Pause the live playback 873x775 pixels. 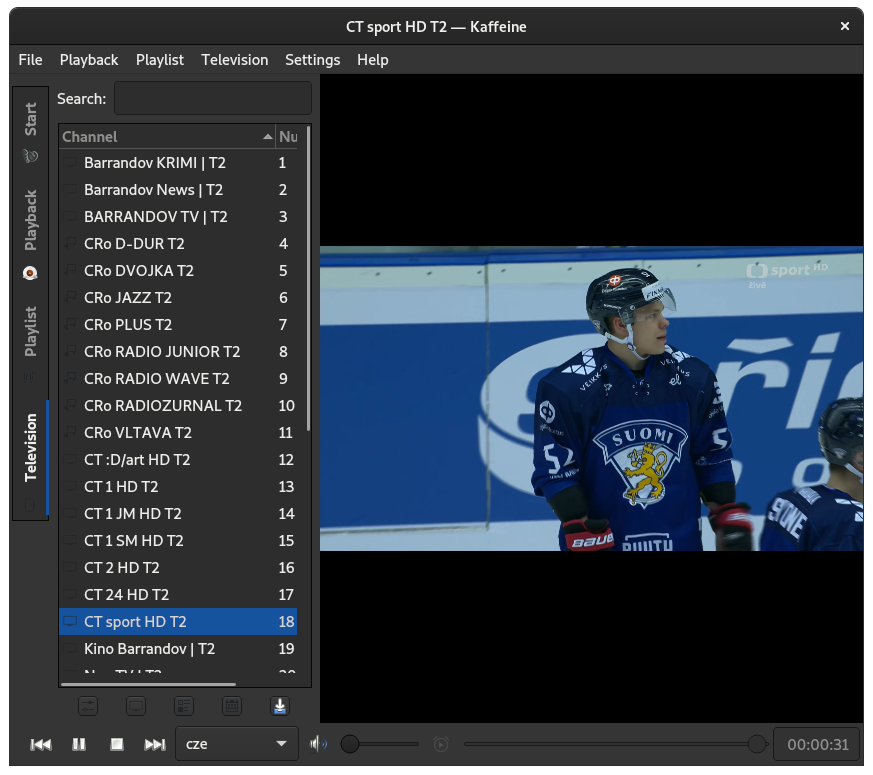tap(79, 744)
